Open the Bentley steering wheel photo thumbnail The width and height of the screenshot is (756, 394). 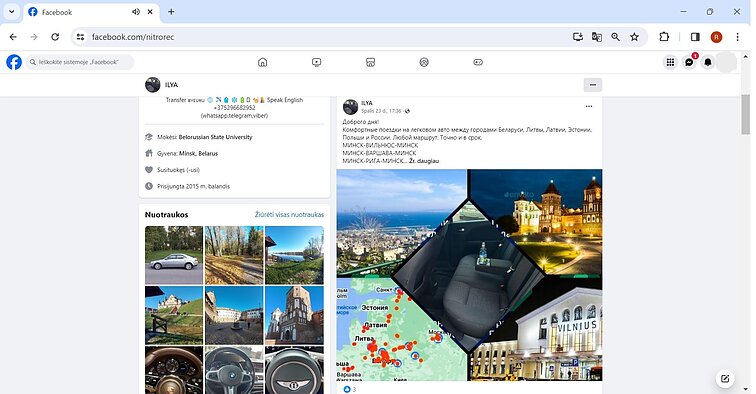295,370
